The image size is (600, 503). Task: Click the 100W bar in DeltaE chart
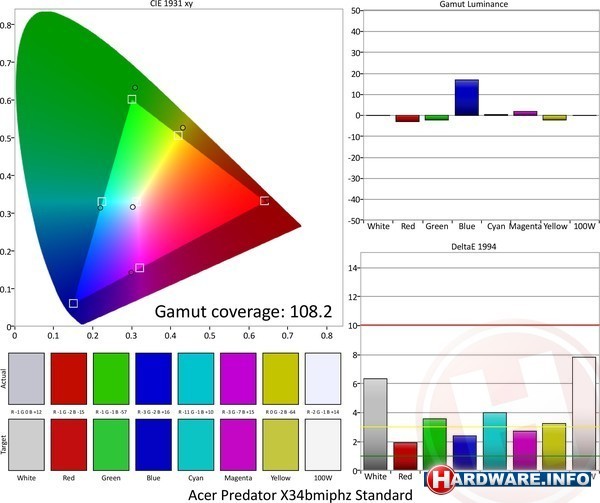[584, 414]
